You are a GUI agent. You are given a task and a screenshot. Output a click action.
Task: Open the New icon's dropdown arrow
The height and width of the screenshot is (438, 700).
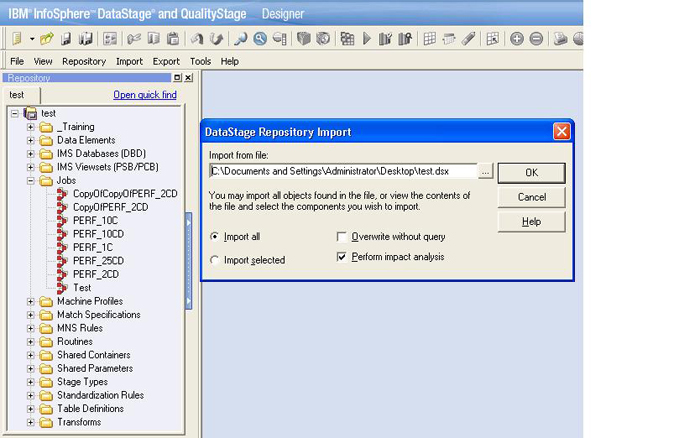(x=32, y=39)
